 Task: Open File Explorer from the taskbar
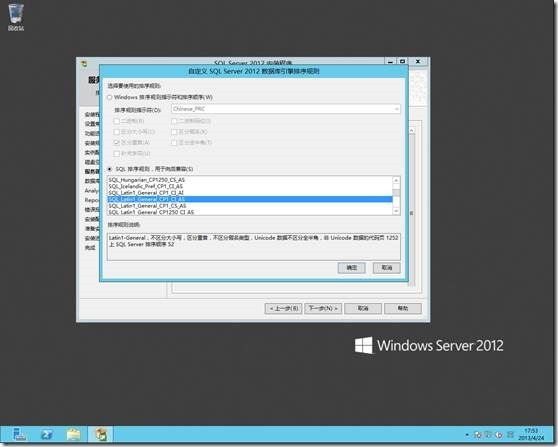point(74,435)
